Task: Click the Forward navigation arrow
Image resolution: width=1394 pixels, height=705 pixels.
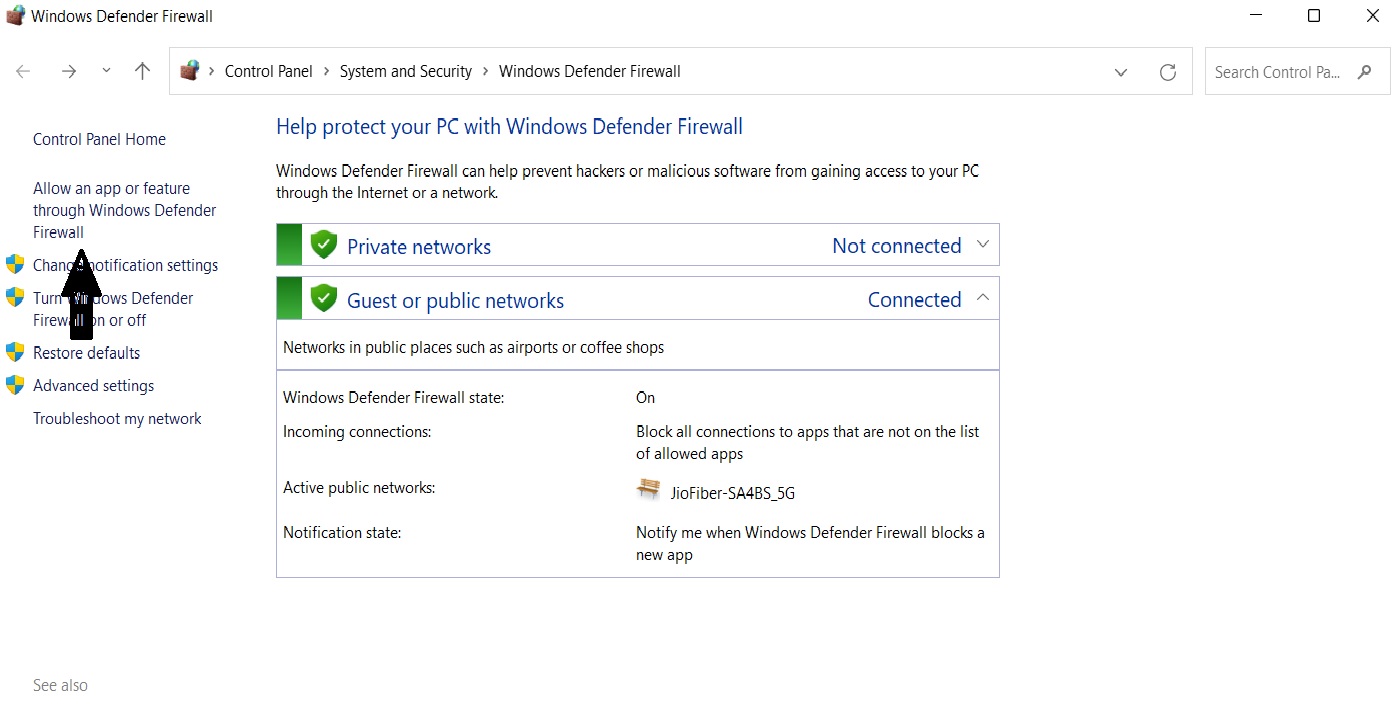Action: (69, 72)
